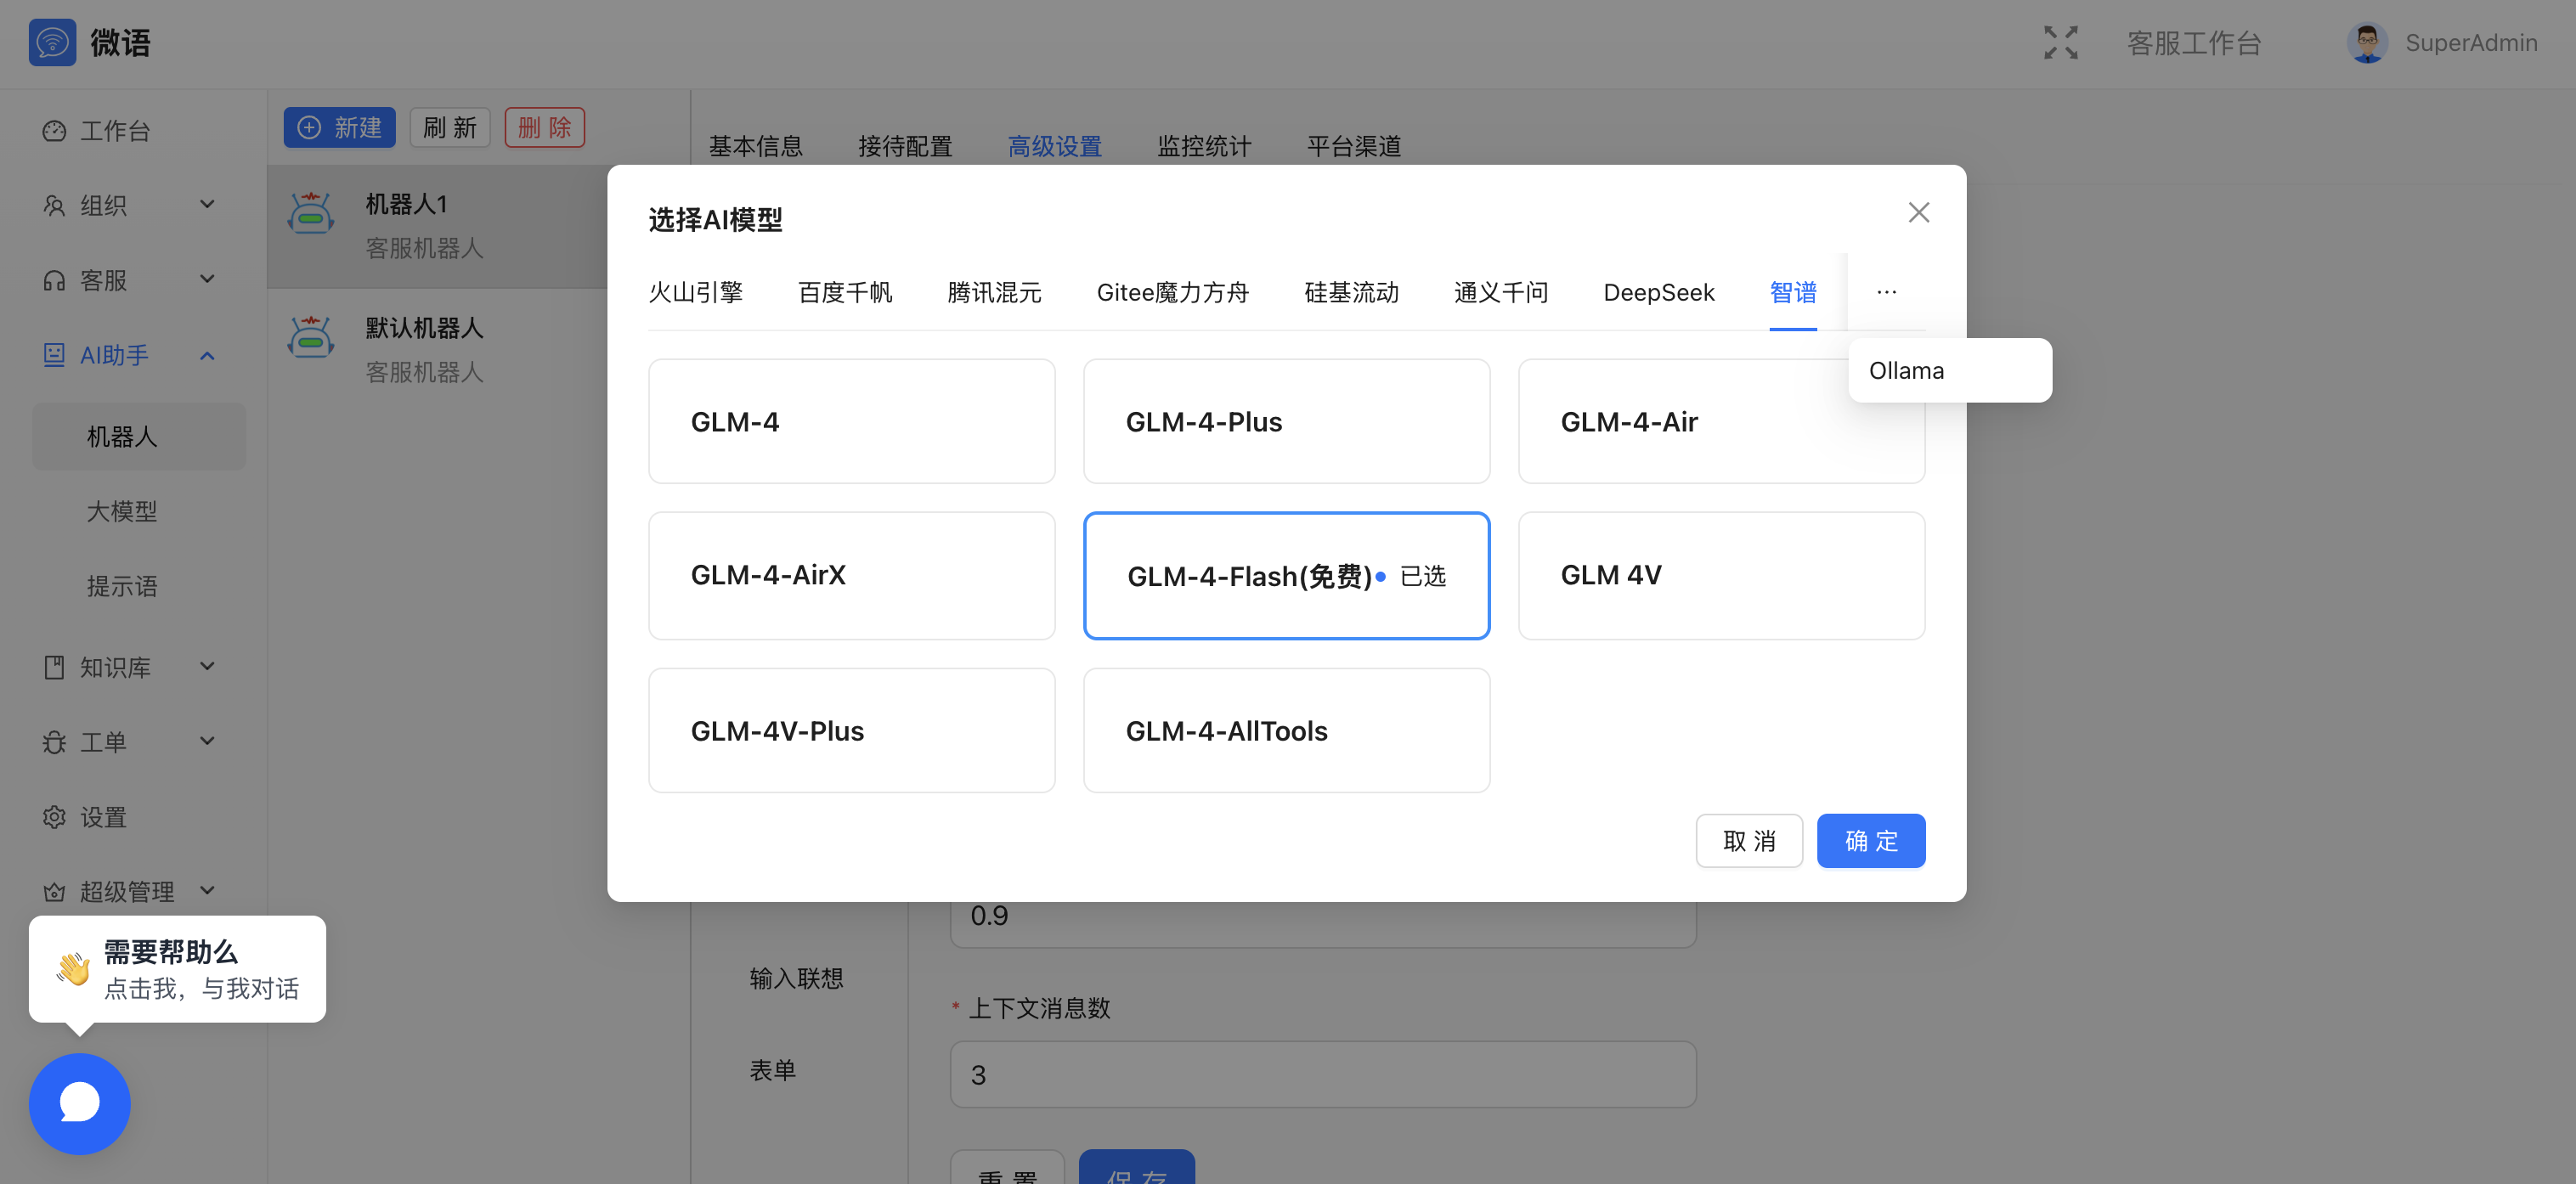Click the 新建 button
2576x1184 pixels.
tap(339, 127)
